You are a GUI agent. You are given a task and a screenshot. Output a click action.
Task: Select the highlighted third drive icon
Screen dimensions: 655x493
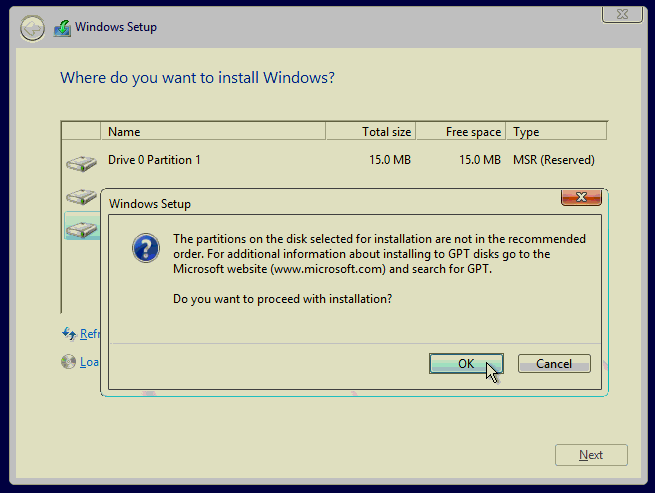click(81, 227)
